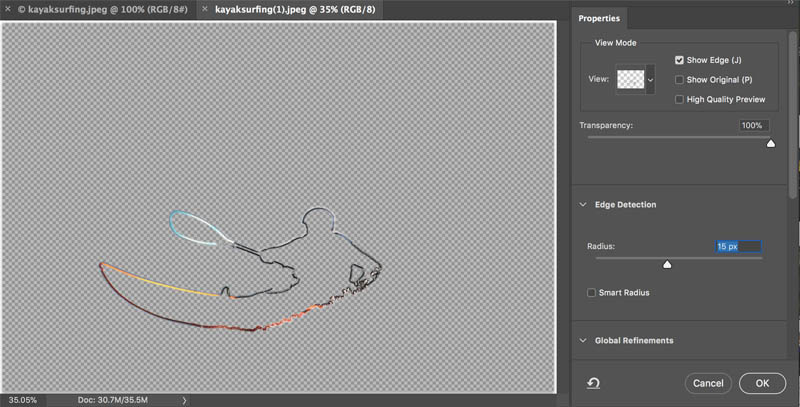Enable Show Original (P)
Screen dimensions: 800x407
[679, 80]
